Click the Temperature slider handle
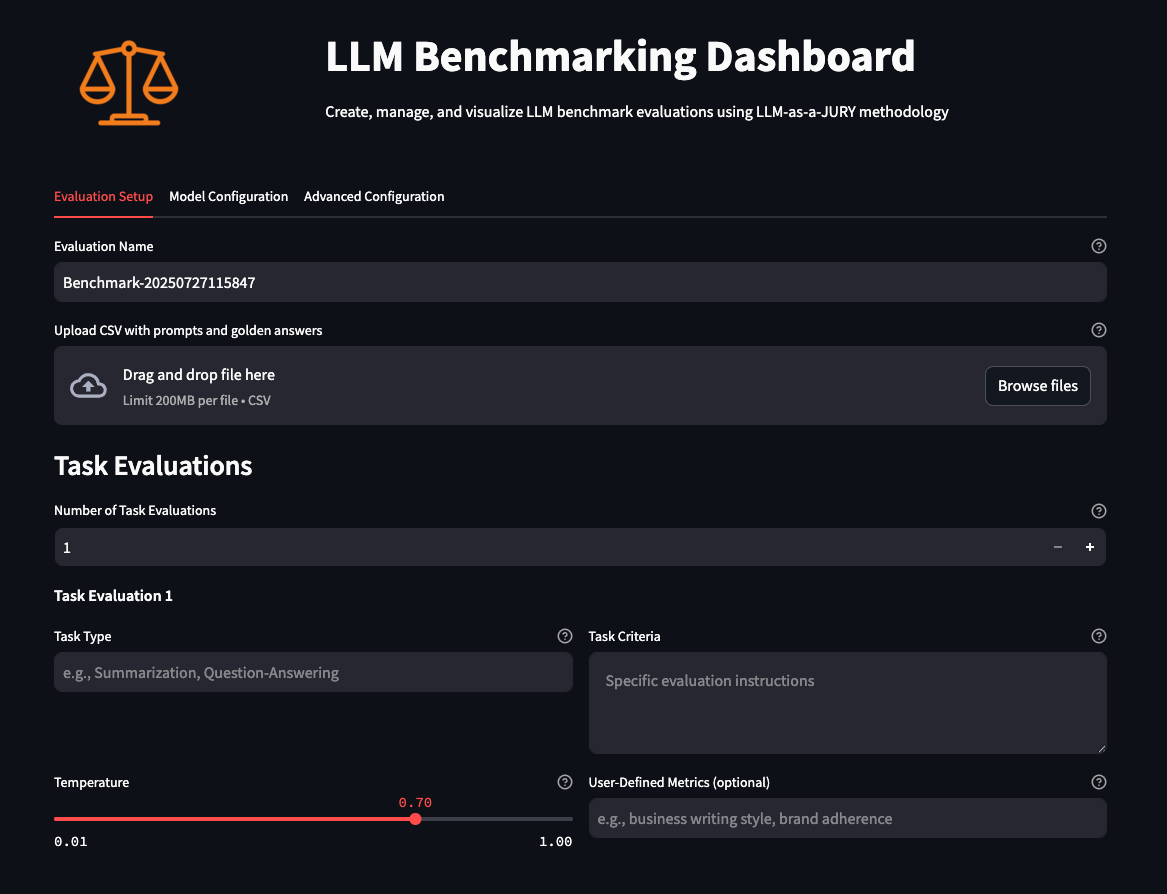 point(415,819)
